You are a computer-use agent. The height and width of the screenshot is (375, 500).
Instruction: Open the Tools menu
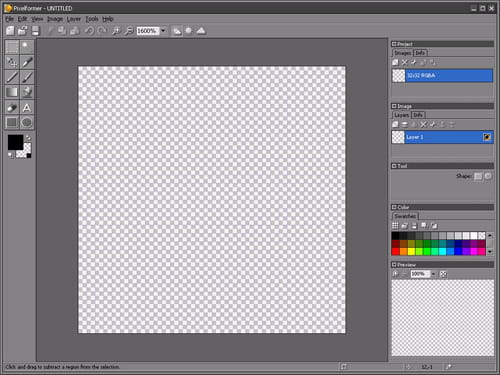(x=92, y=19)
